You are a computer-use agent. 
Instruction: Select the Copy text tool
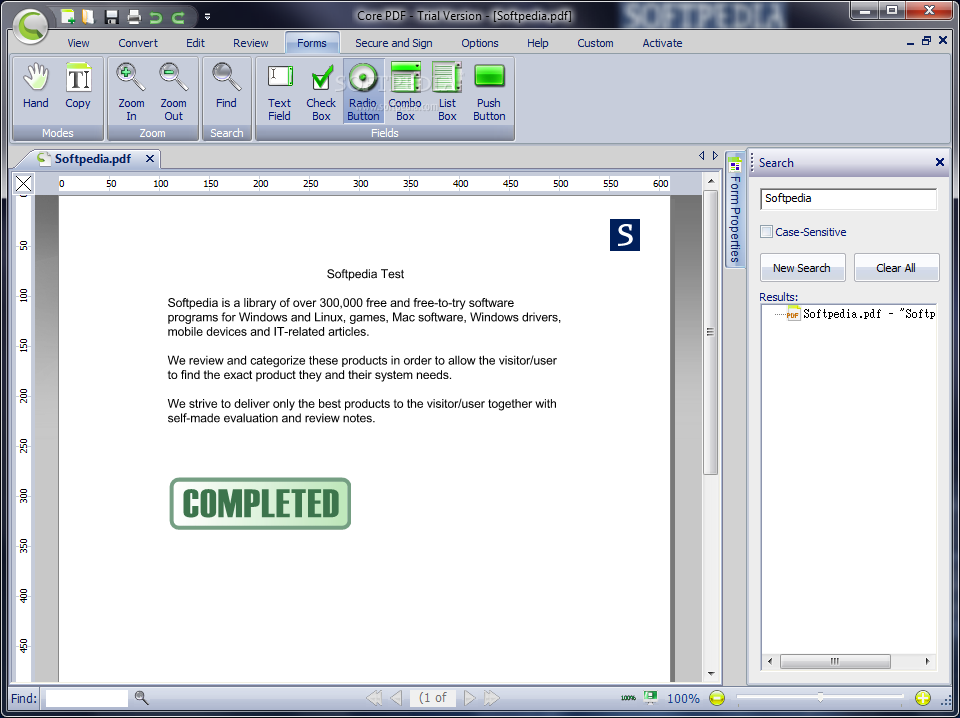click(78, 86)
